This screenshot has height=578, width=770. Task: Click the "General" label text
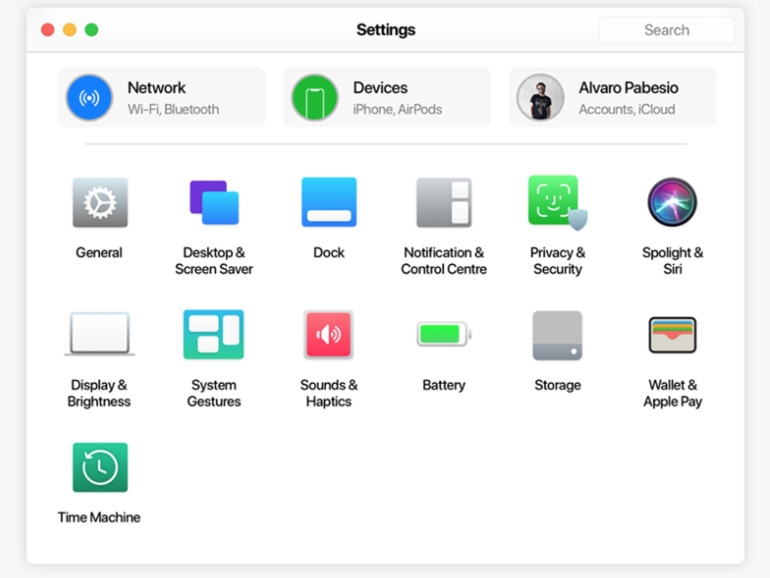99,252
